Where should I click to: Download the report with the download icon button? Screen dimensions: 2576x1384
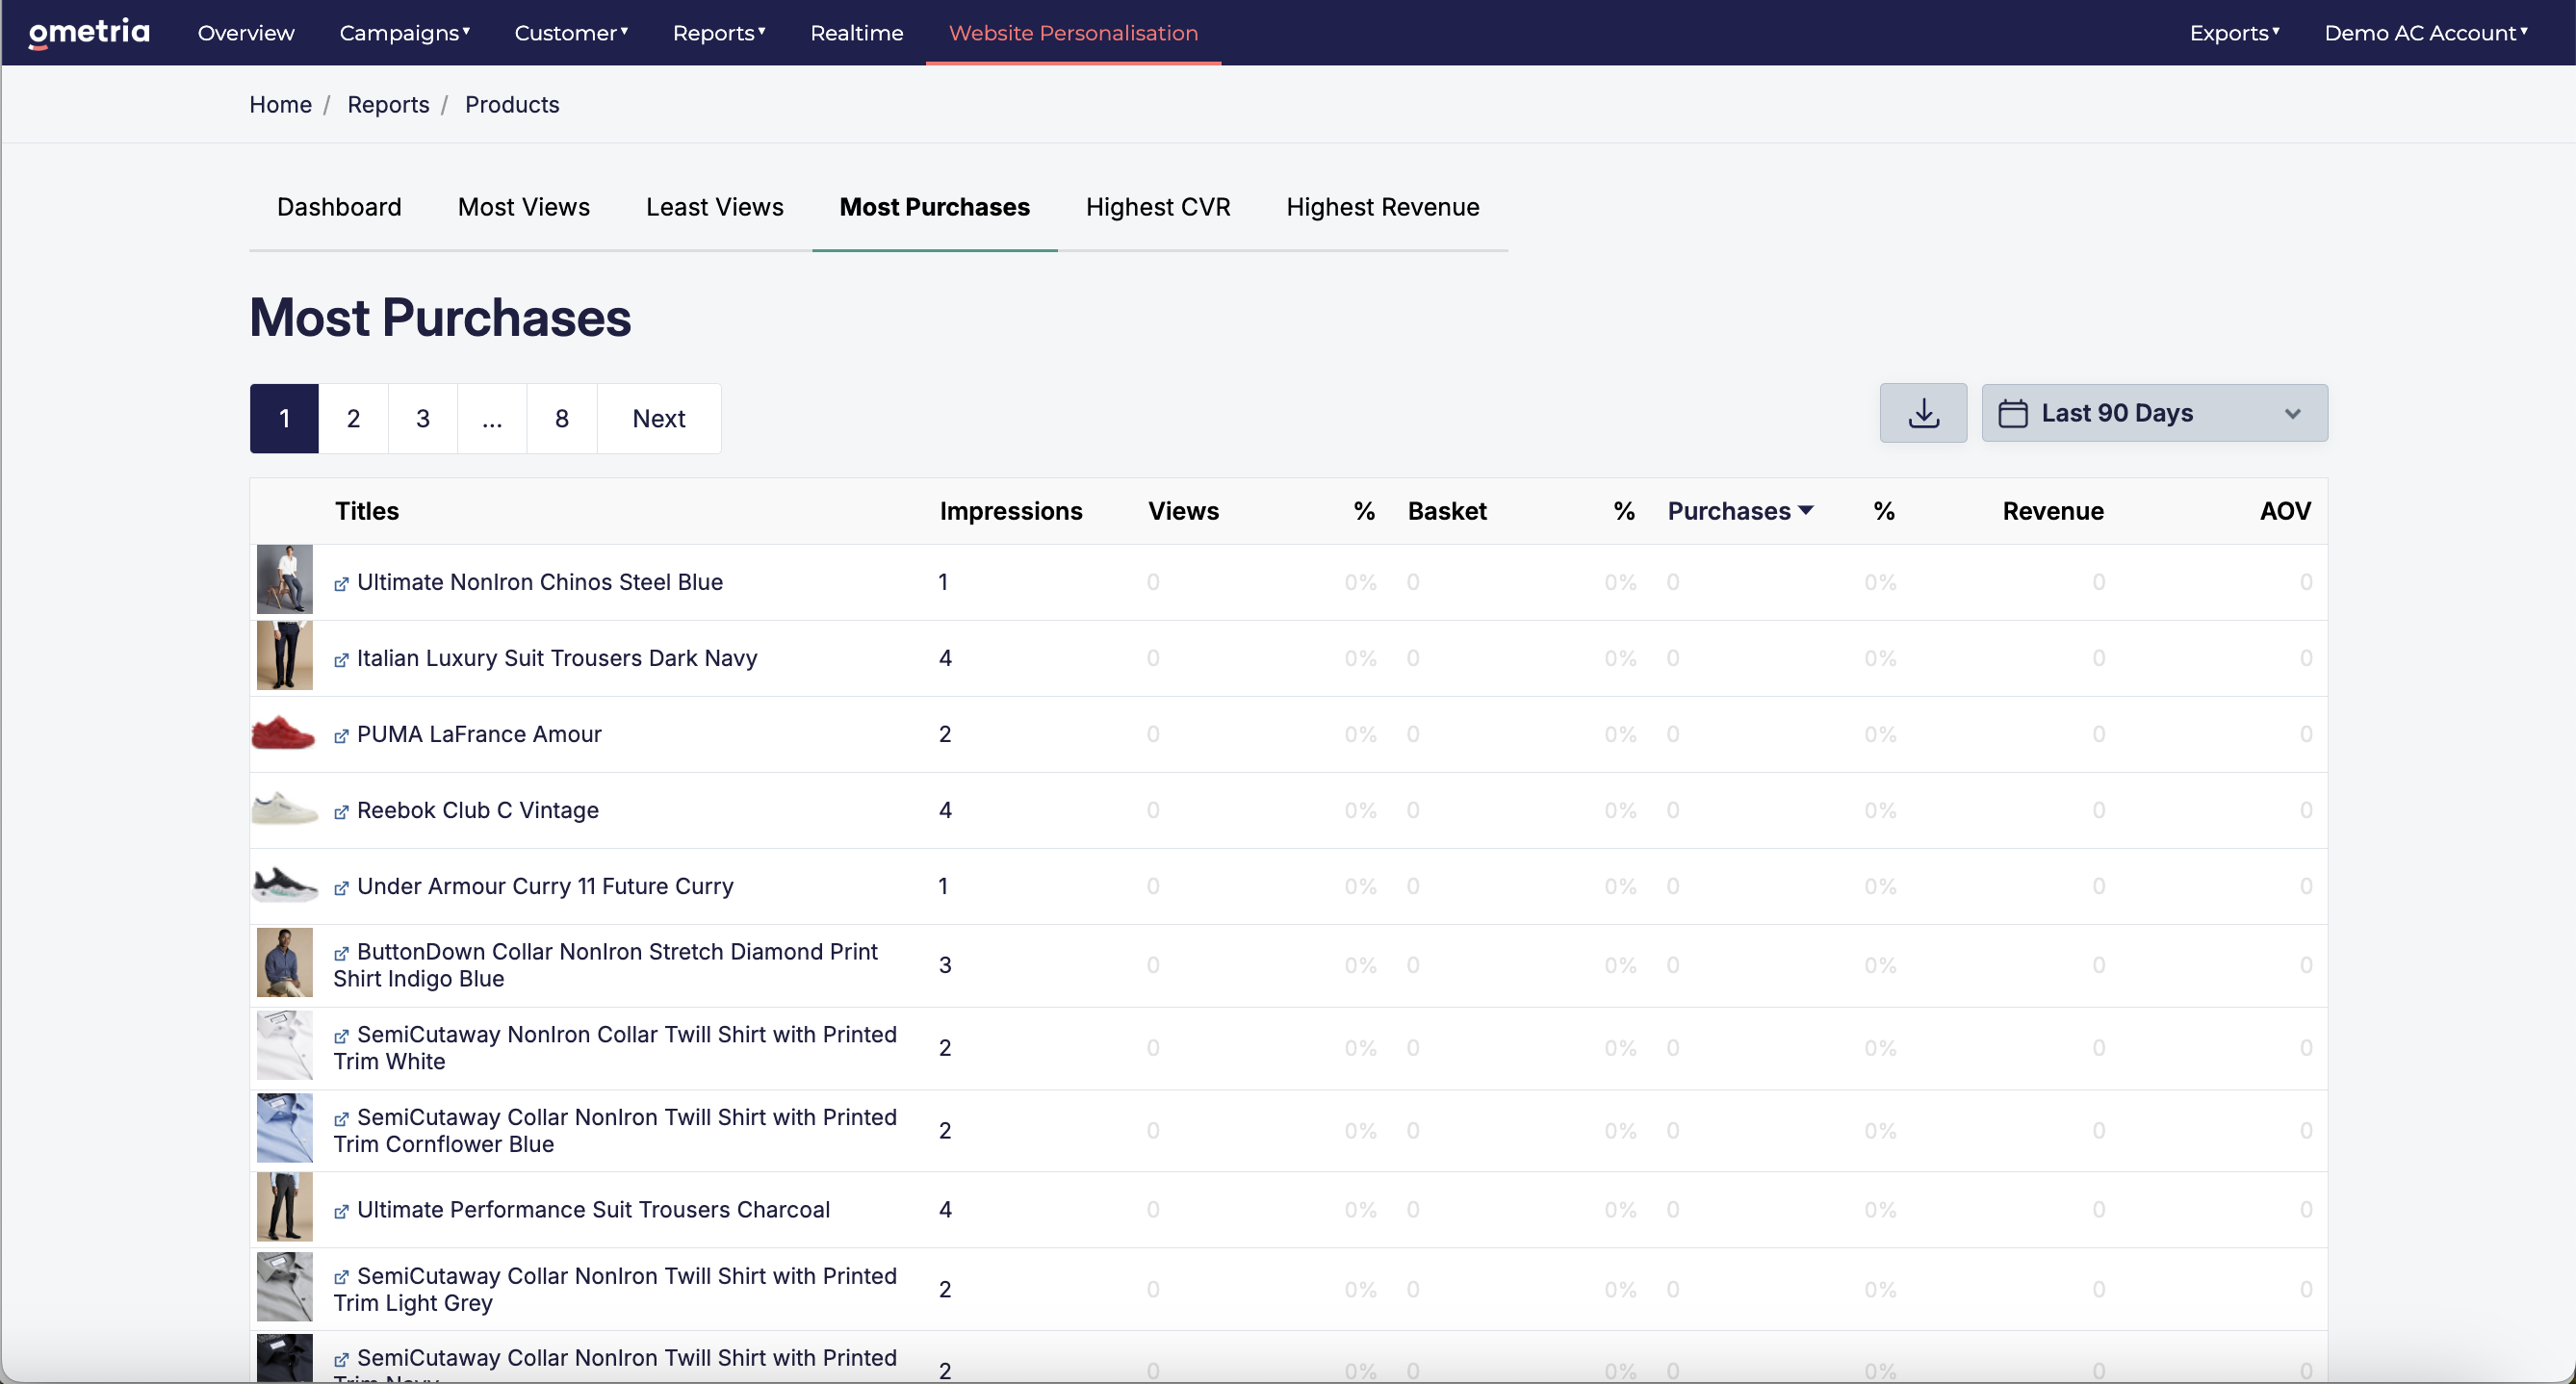point(1922,413)
